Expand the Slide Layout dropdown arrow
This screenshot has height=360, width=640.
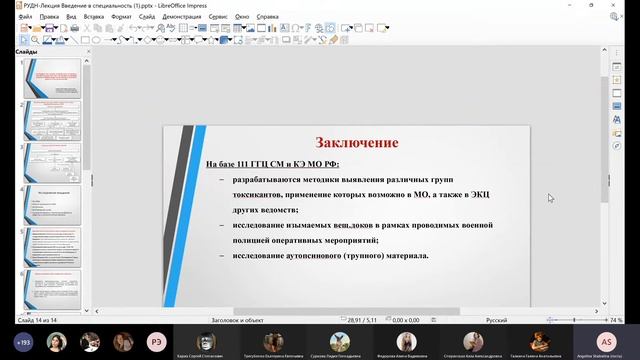click(x=387, y=28)
